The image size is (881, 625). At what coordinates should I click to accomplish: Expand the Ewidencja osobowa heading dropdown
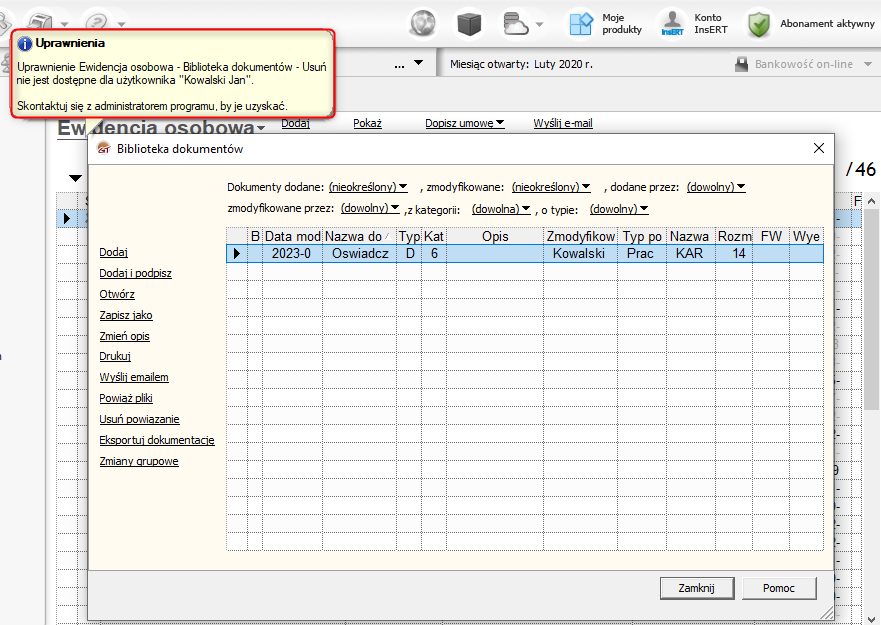point(261,129)
